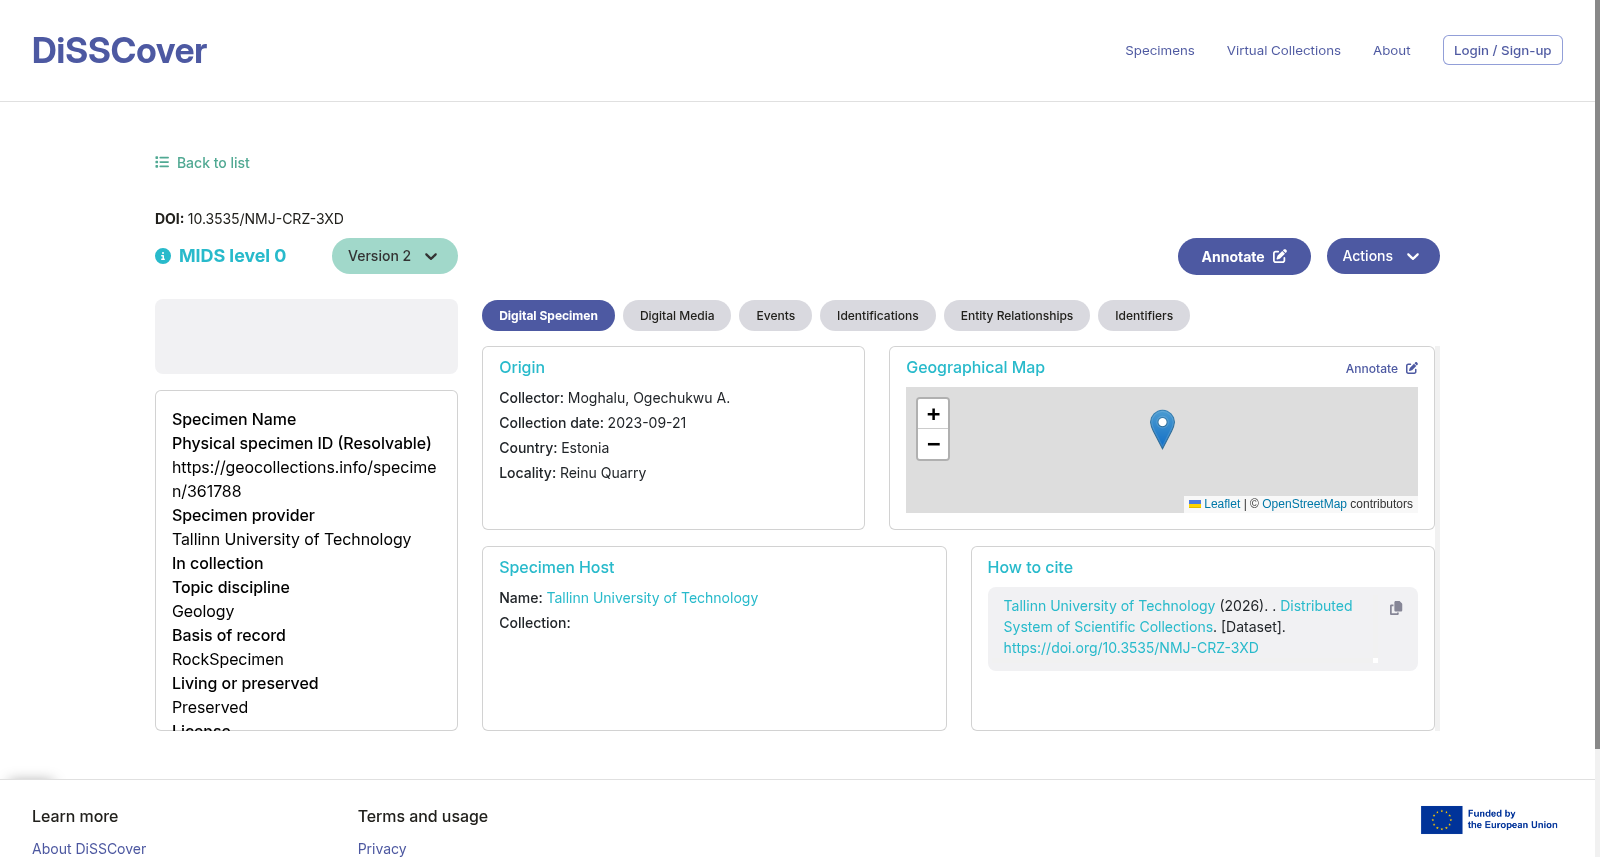Click the DiSSCover logo
This screenshot has height=857, width=1600.
[x=119, y=50]
